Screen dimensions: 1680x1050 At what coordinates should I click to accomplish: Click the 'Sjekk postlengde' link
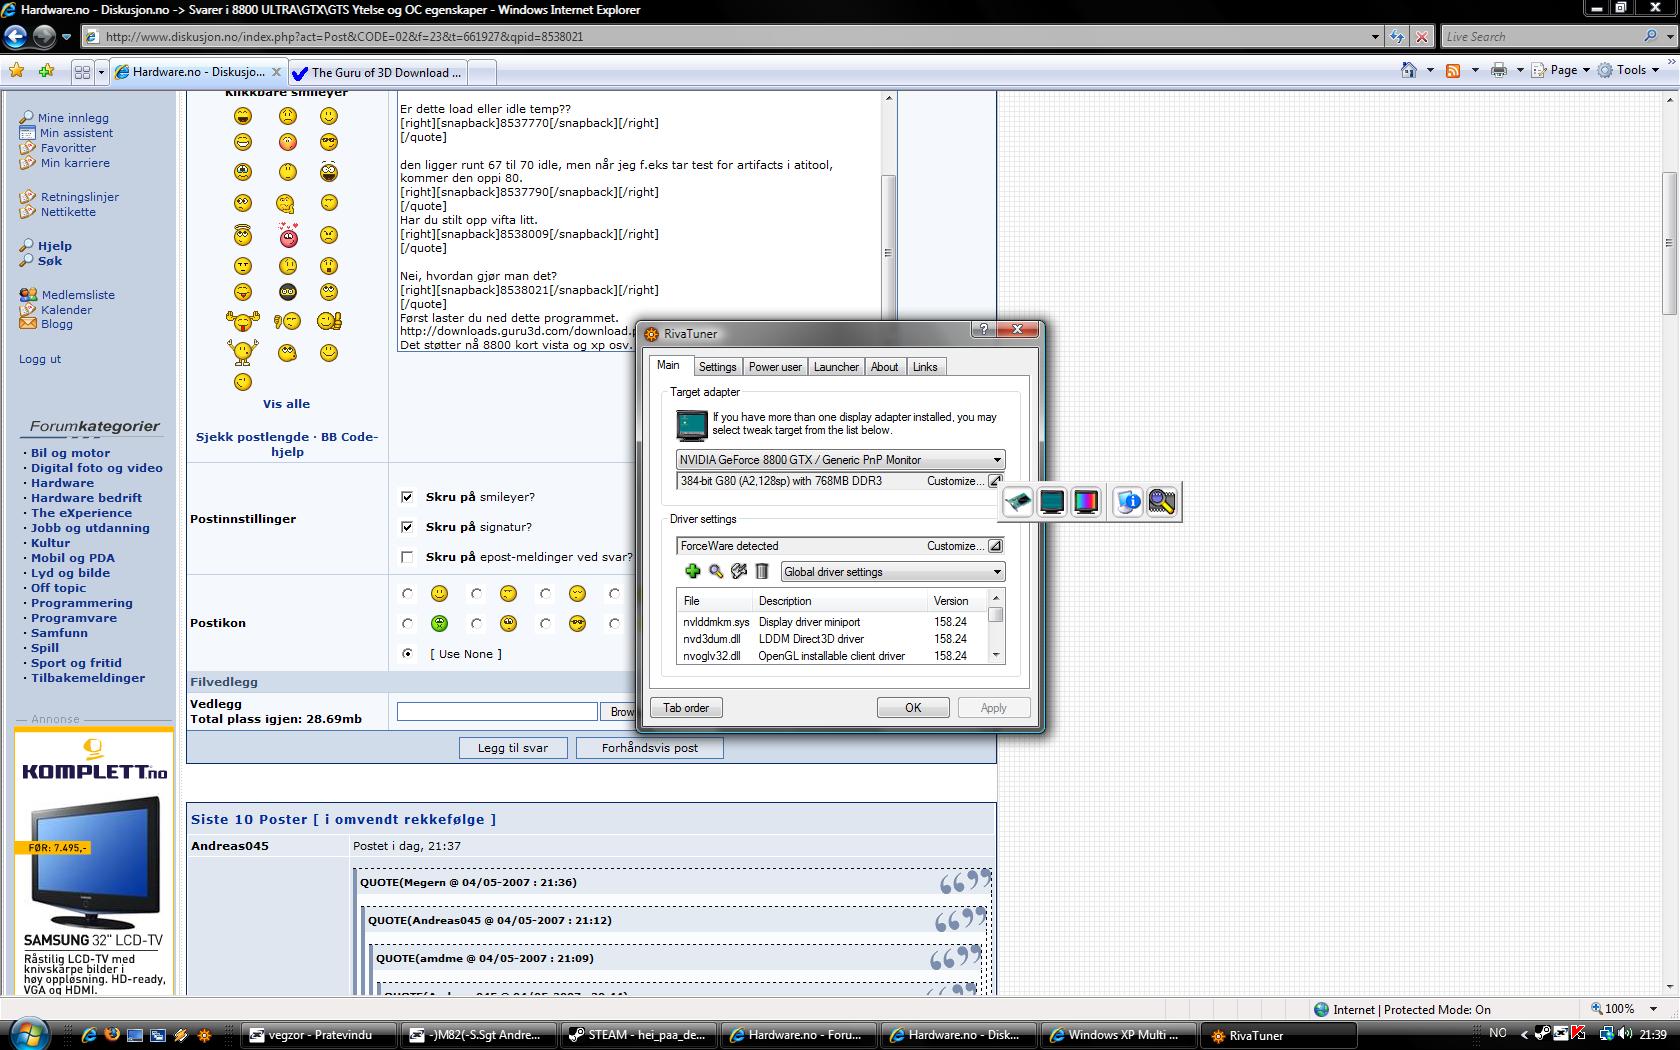point(252,437)
